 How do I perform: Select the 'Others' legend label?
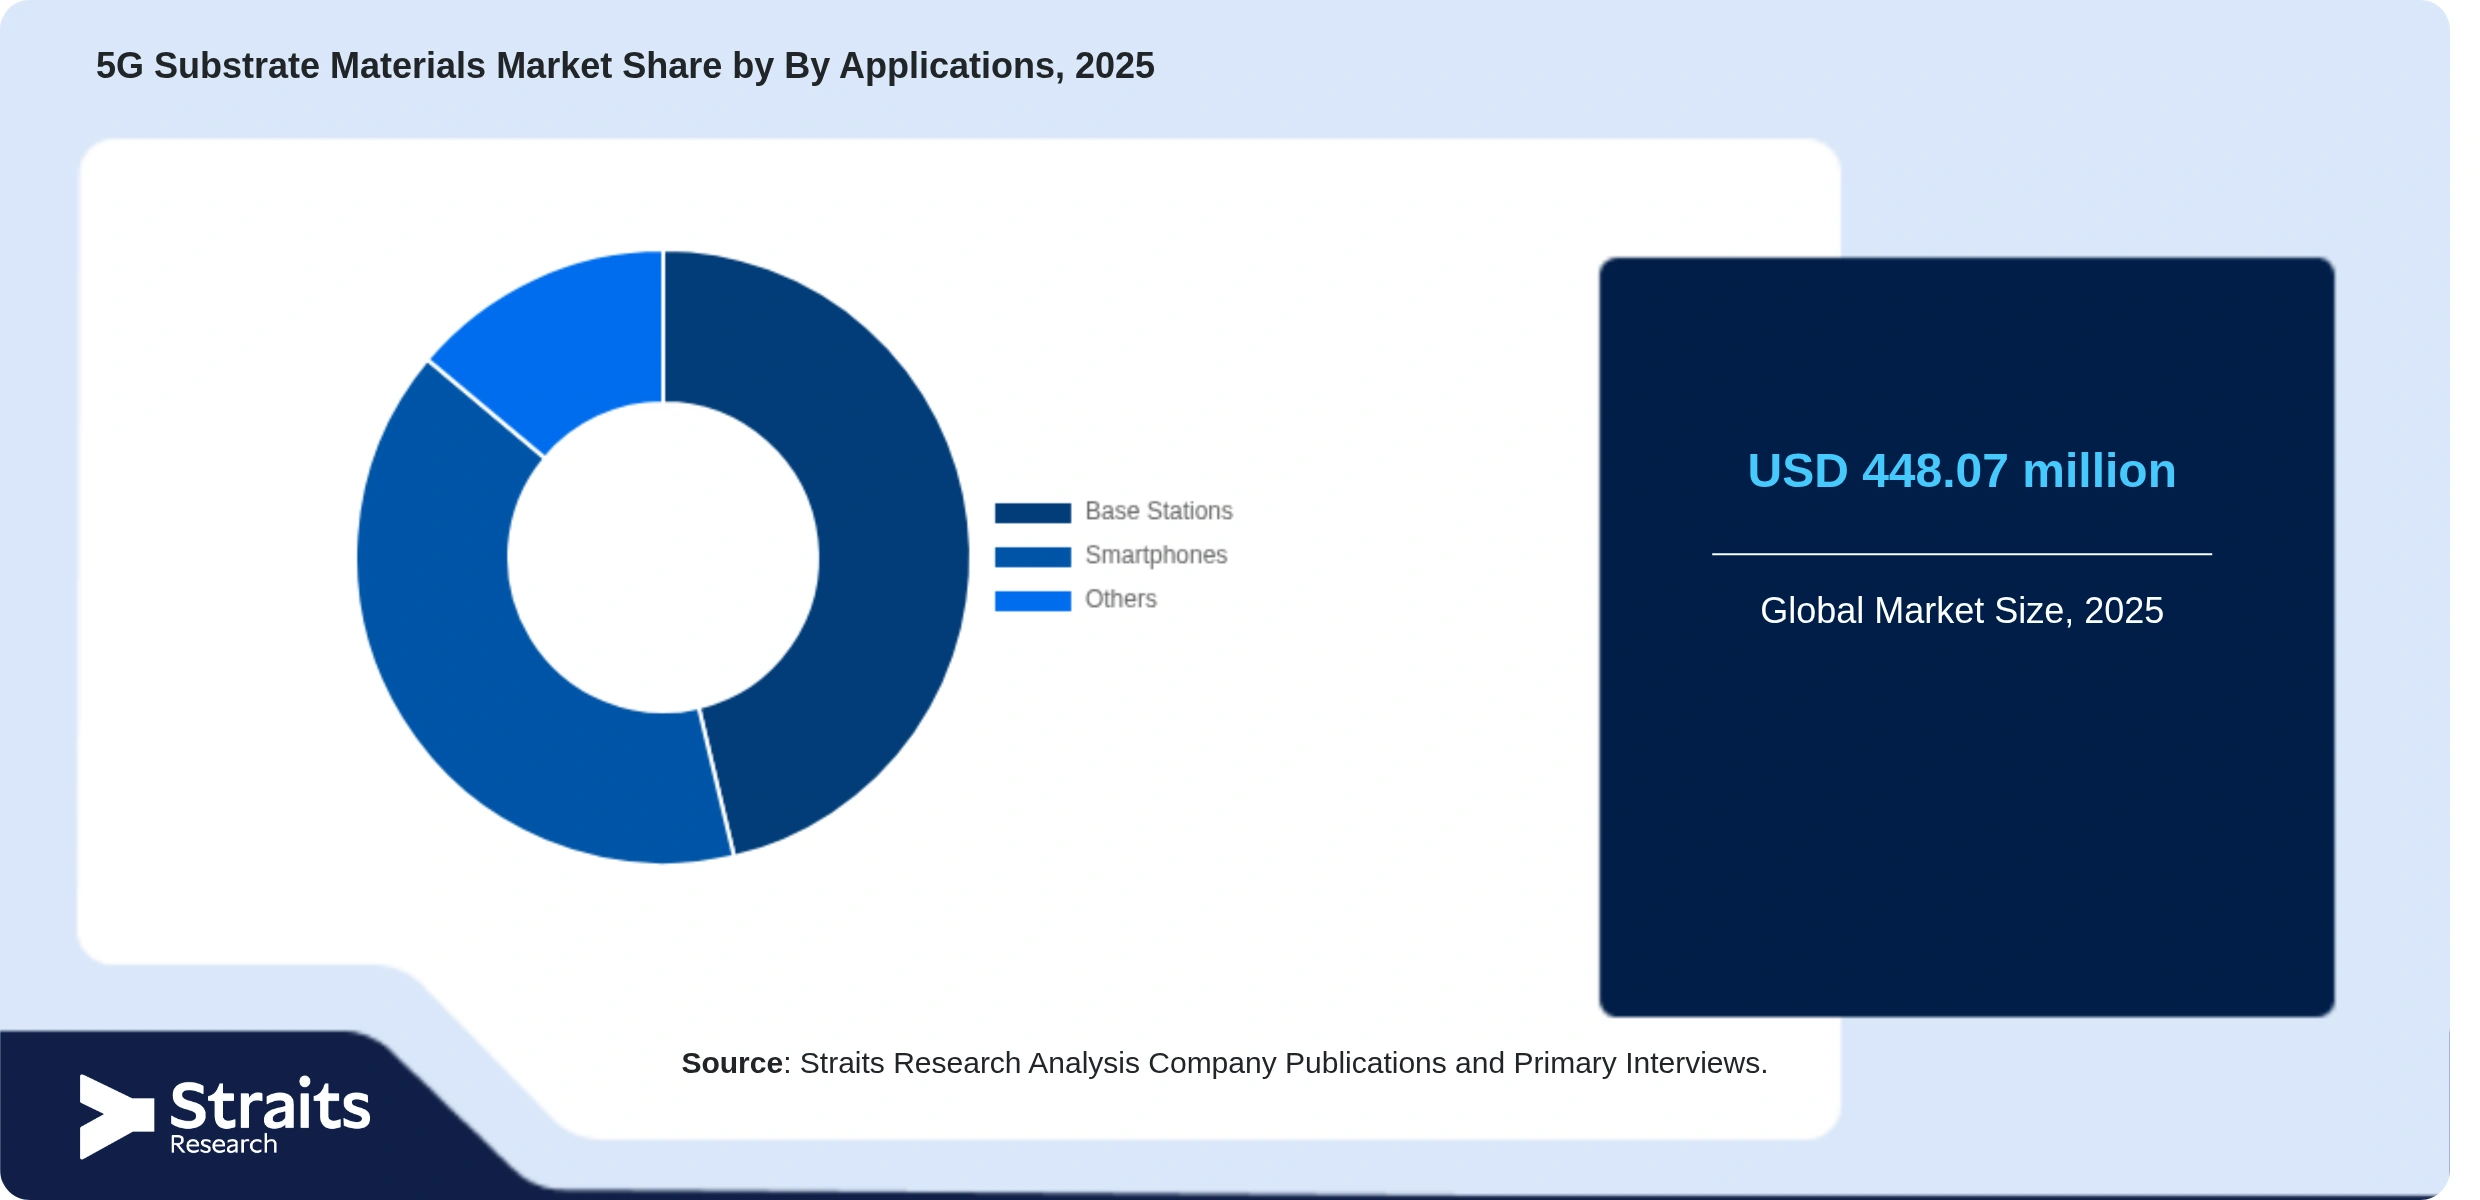pyautogui.click(x=1120, y=599)
